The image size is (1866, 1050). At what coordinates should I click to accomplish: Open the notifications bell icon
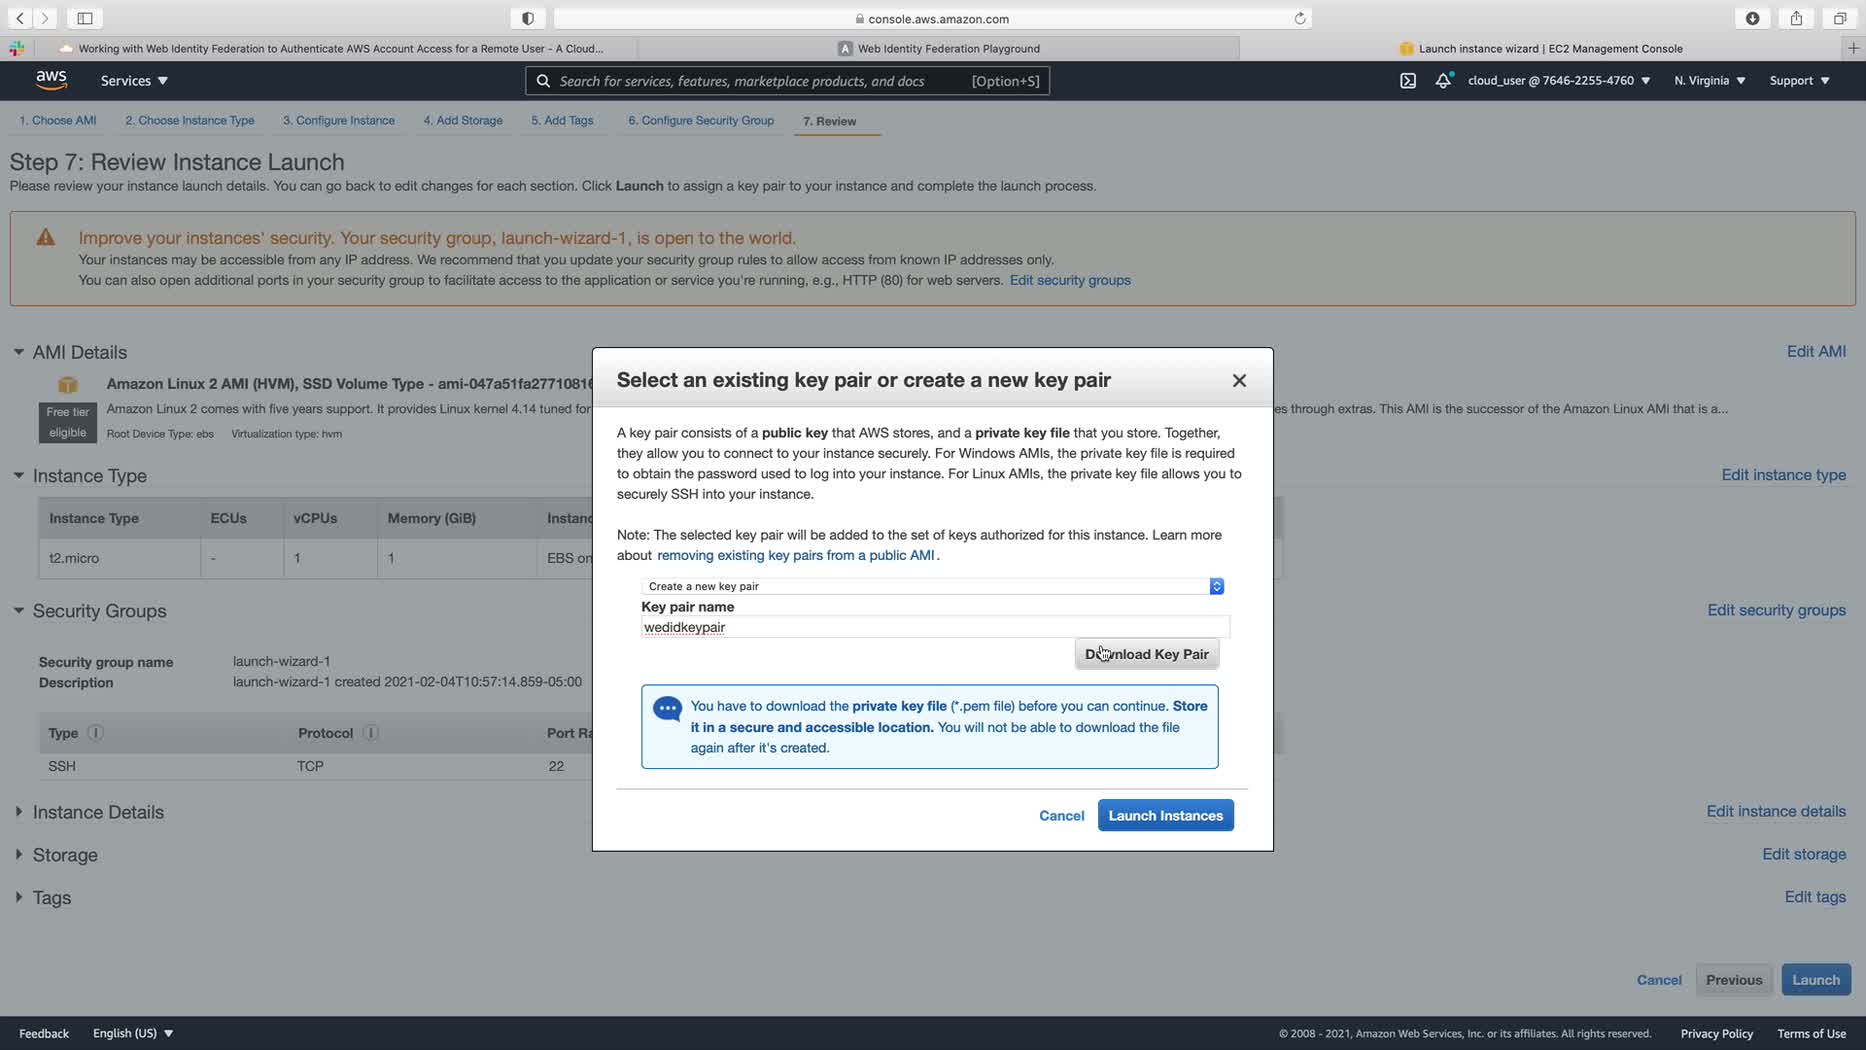tap(1443, 81)
